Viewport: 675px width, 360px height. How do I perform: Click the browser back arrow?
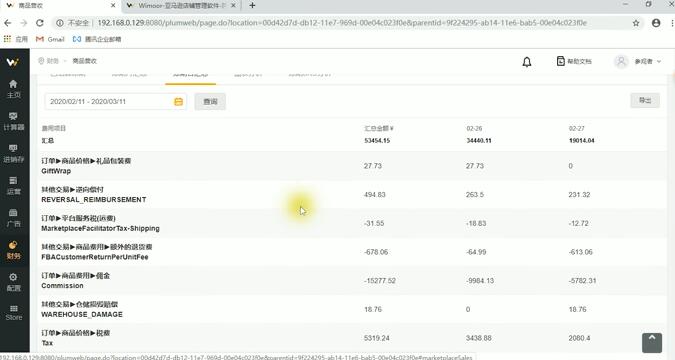pos(8,23)
